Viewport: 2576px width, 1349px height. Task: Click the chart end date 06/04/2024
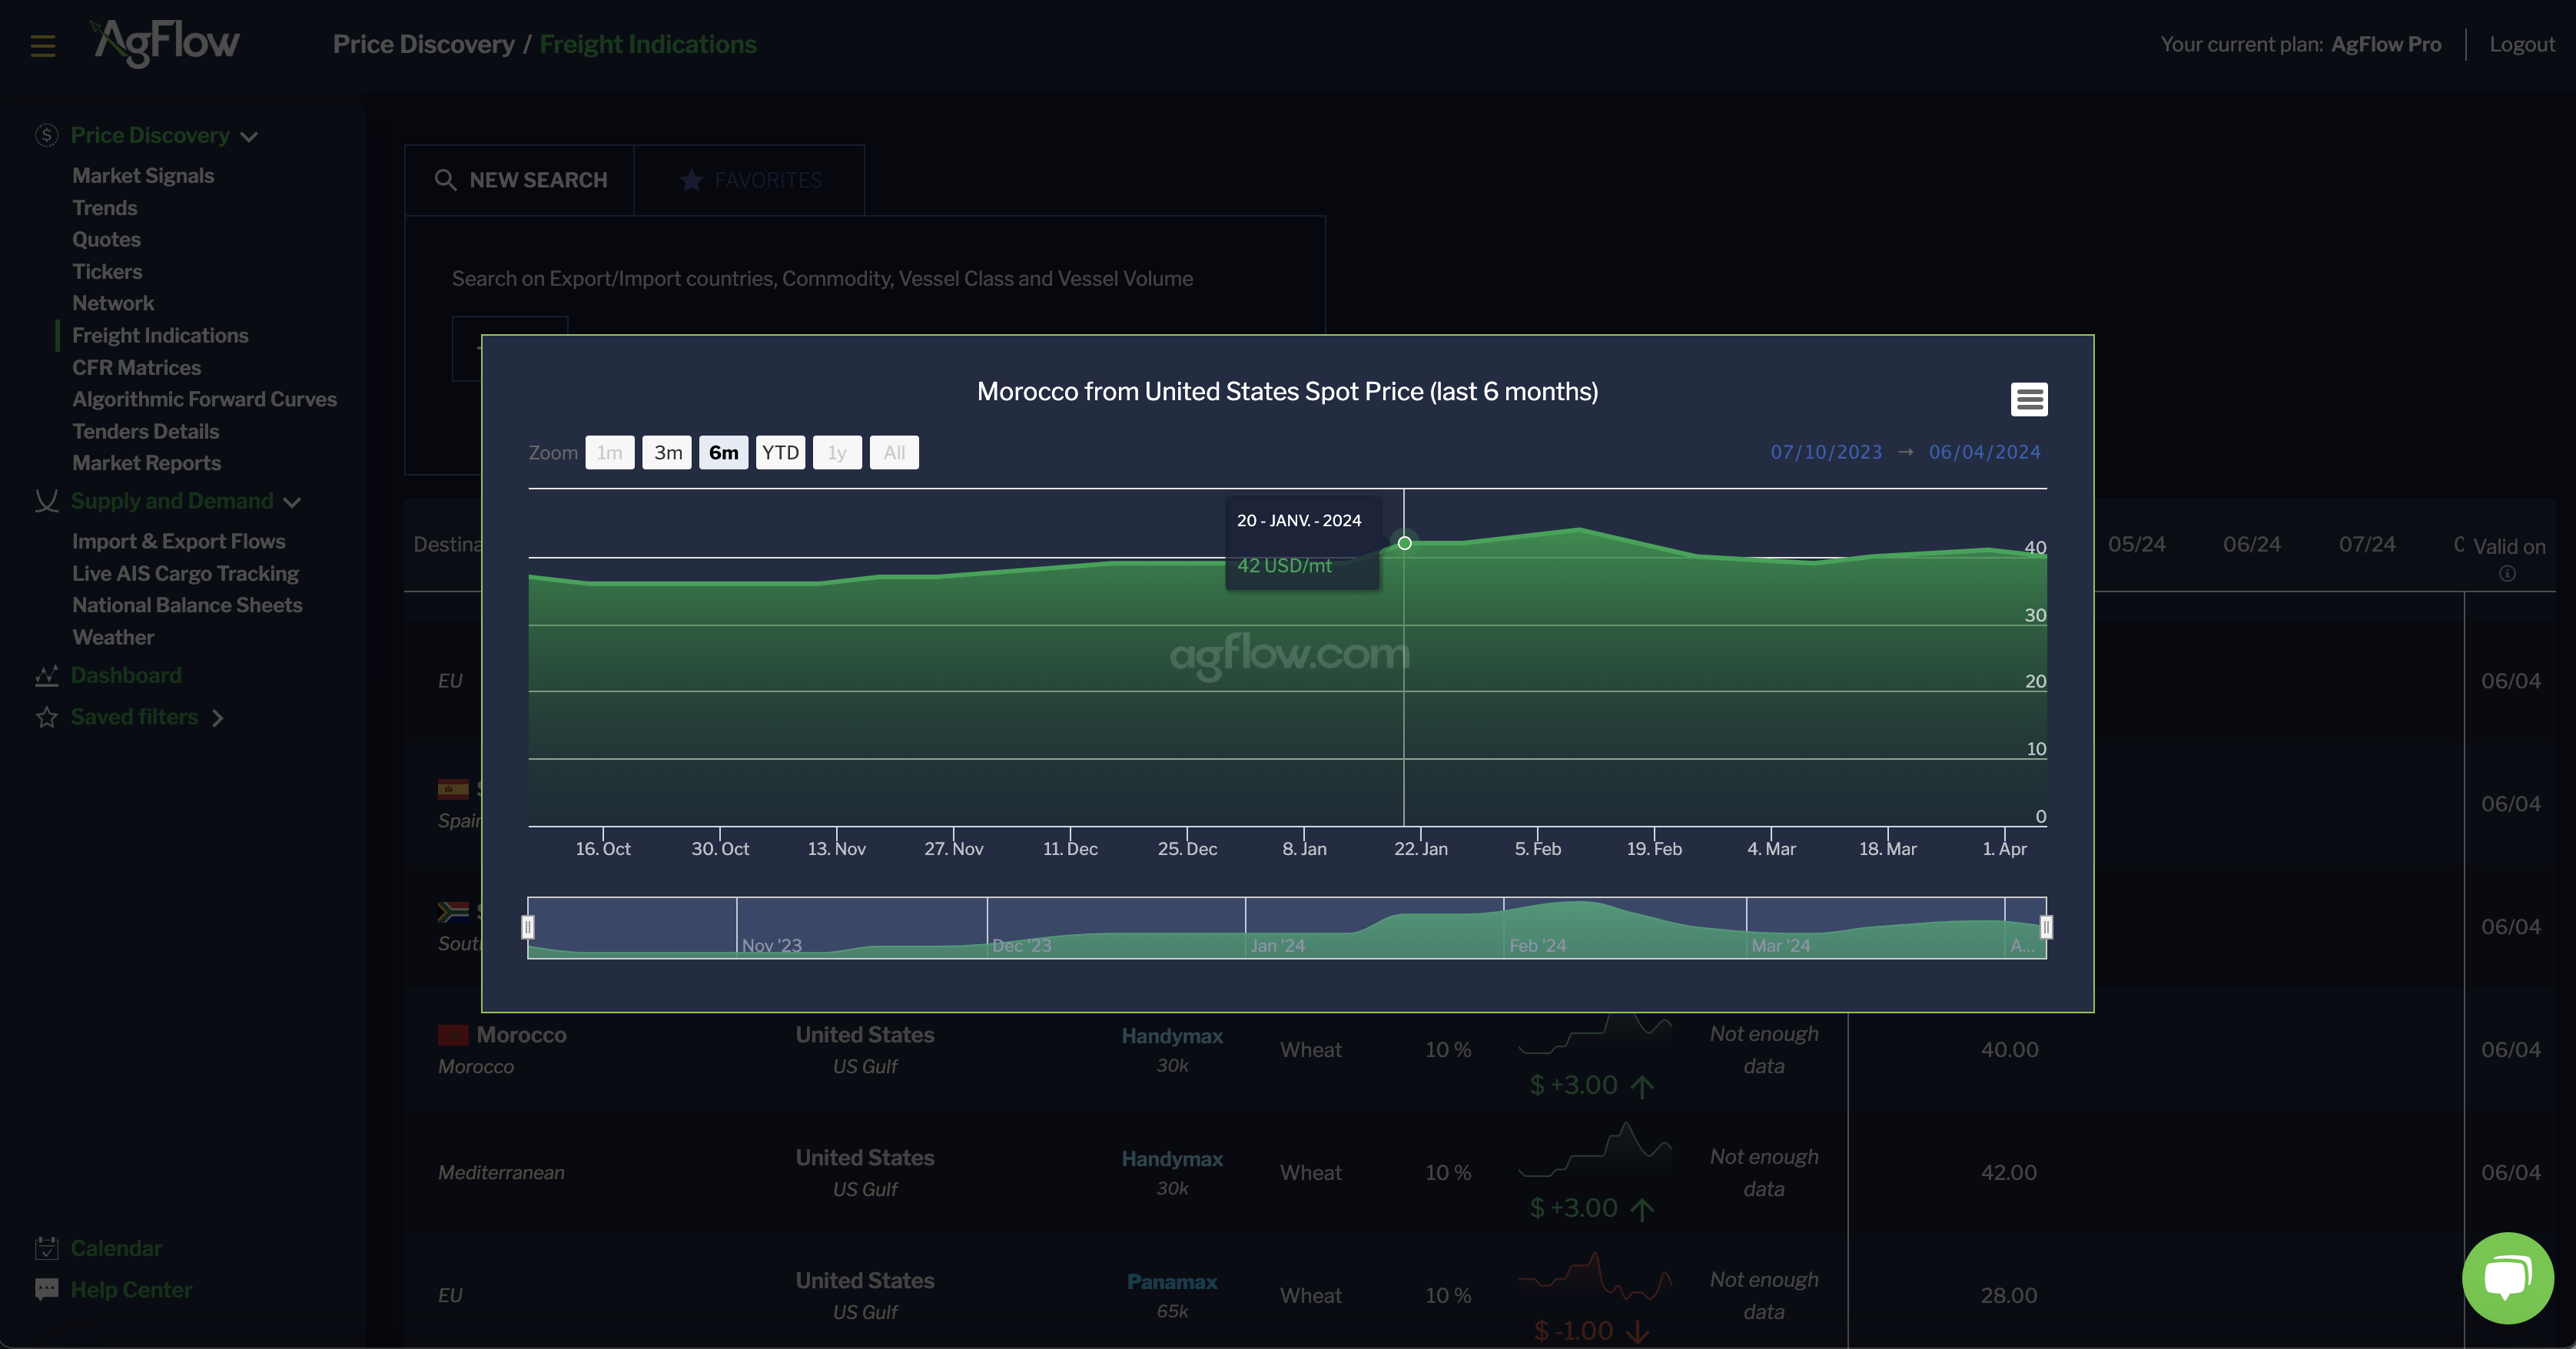[1984, 452]
